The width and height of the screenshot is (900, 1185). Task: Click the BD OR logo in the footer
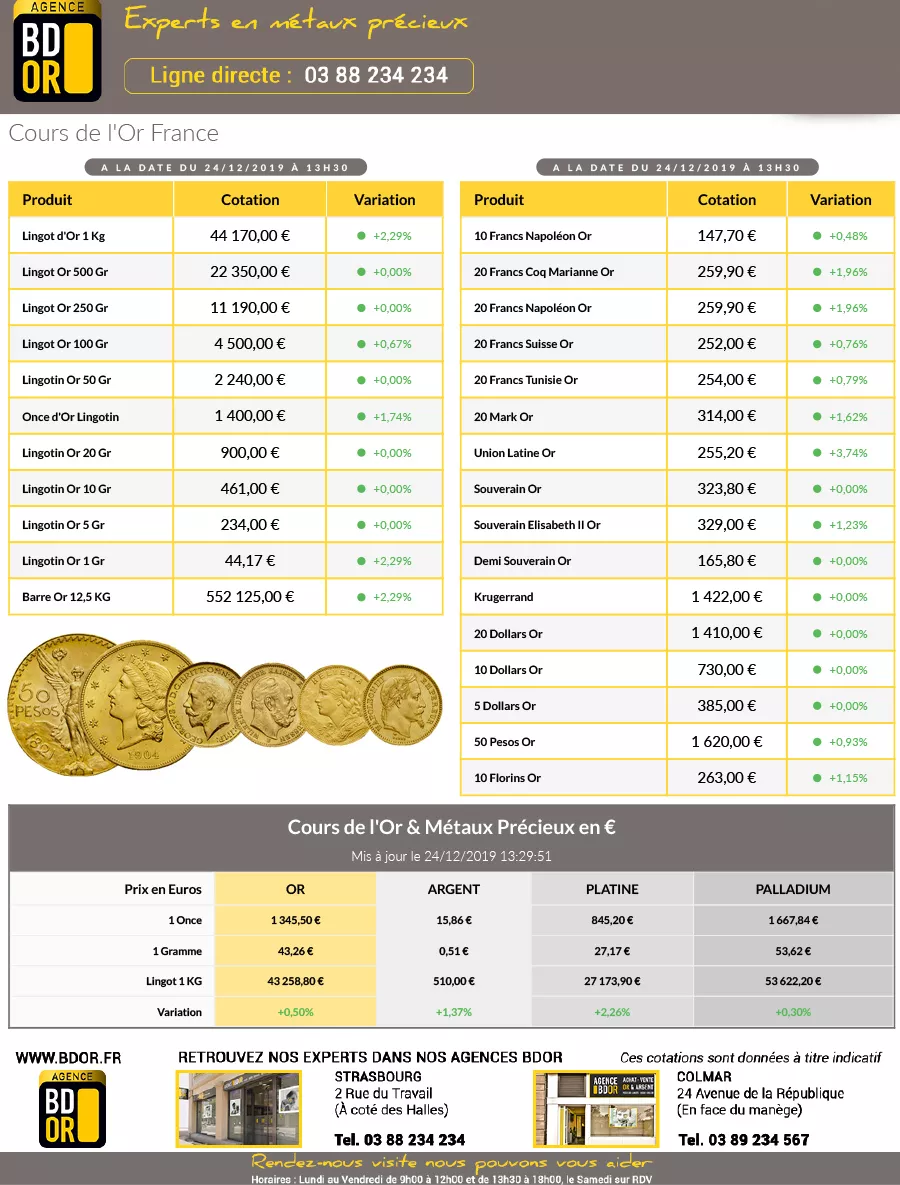pos(72,1108)
